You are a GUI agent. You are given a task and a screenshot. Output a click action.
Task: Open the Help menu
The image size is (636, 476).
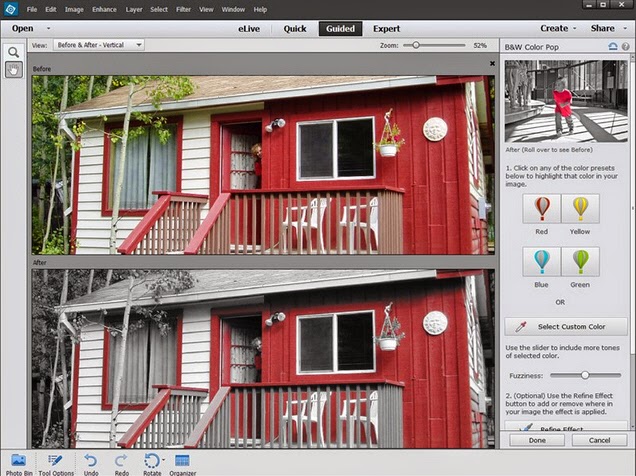point(260,9)
